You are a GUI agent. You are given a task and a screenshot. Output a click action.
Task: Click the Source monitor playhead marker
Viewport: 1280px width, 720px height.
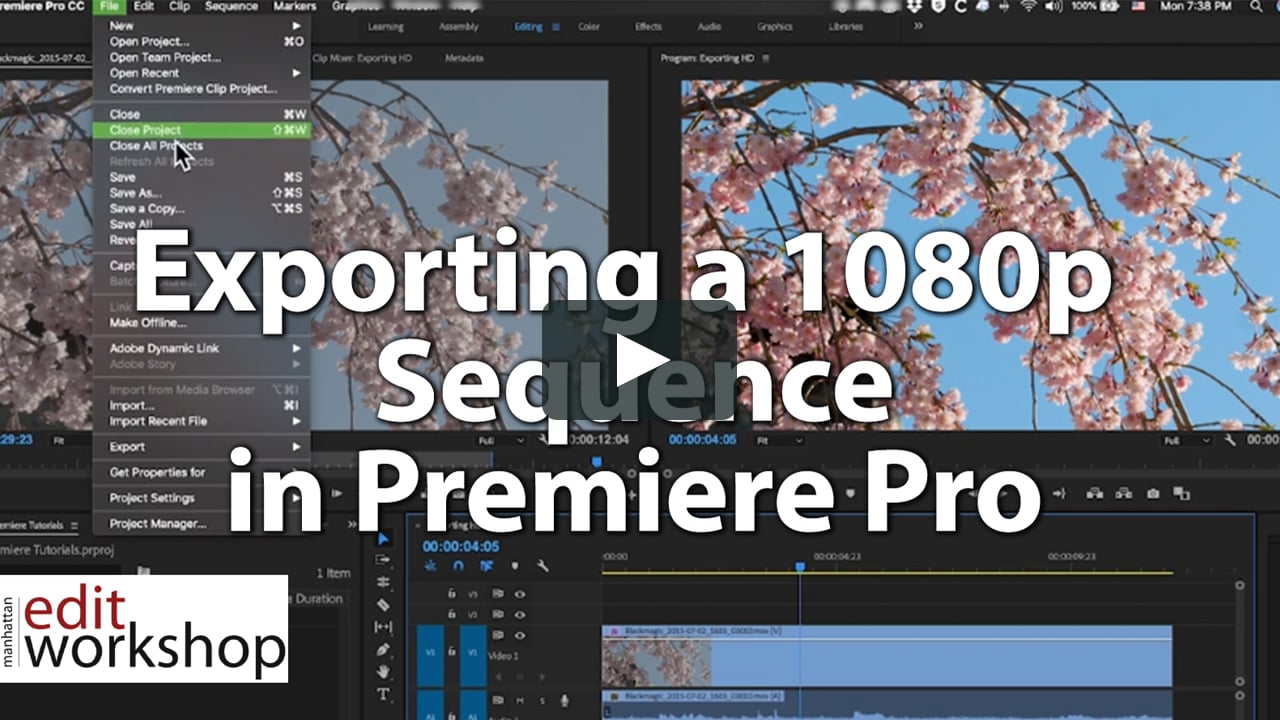[596, 462]
